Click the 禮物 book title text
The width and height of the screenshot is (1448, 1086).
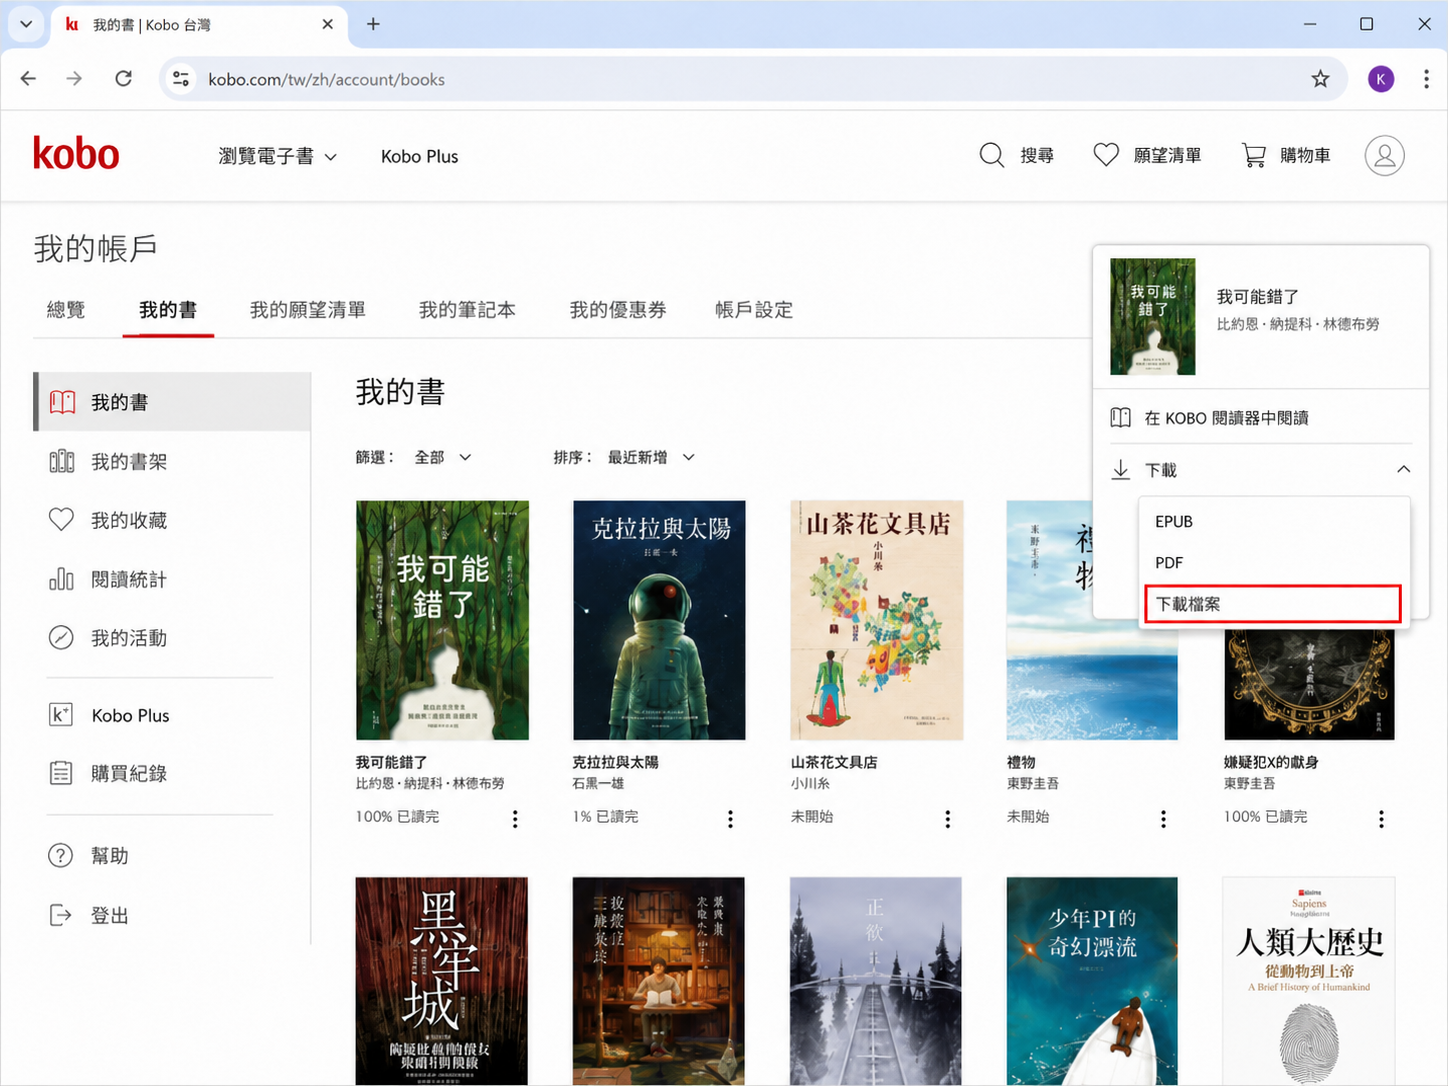tap(1021, 762)
